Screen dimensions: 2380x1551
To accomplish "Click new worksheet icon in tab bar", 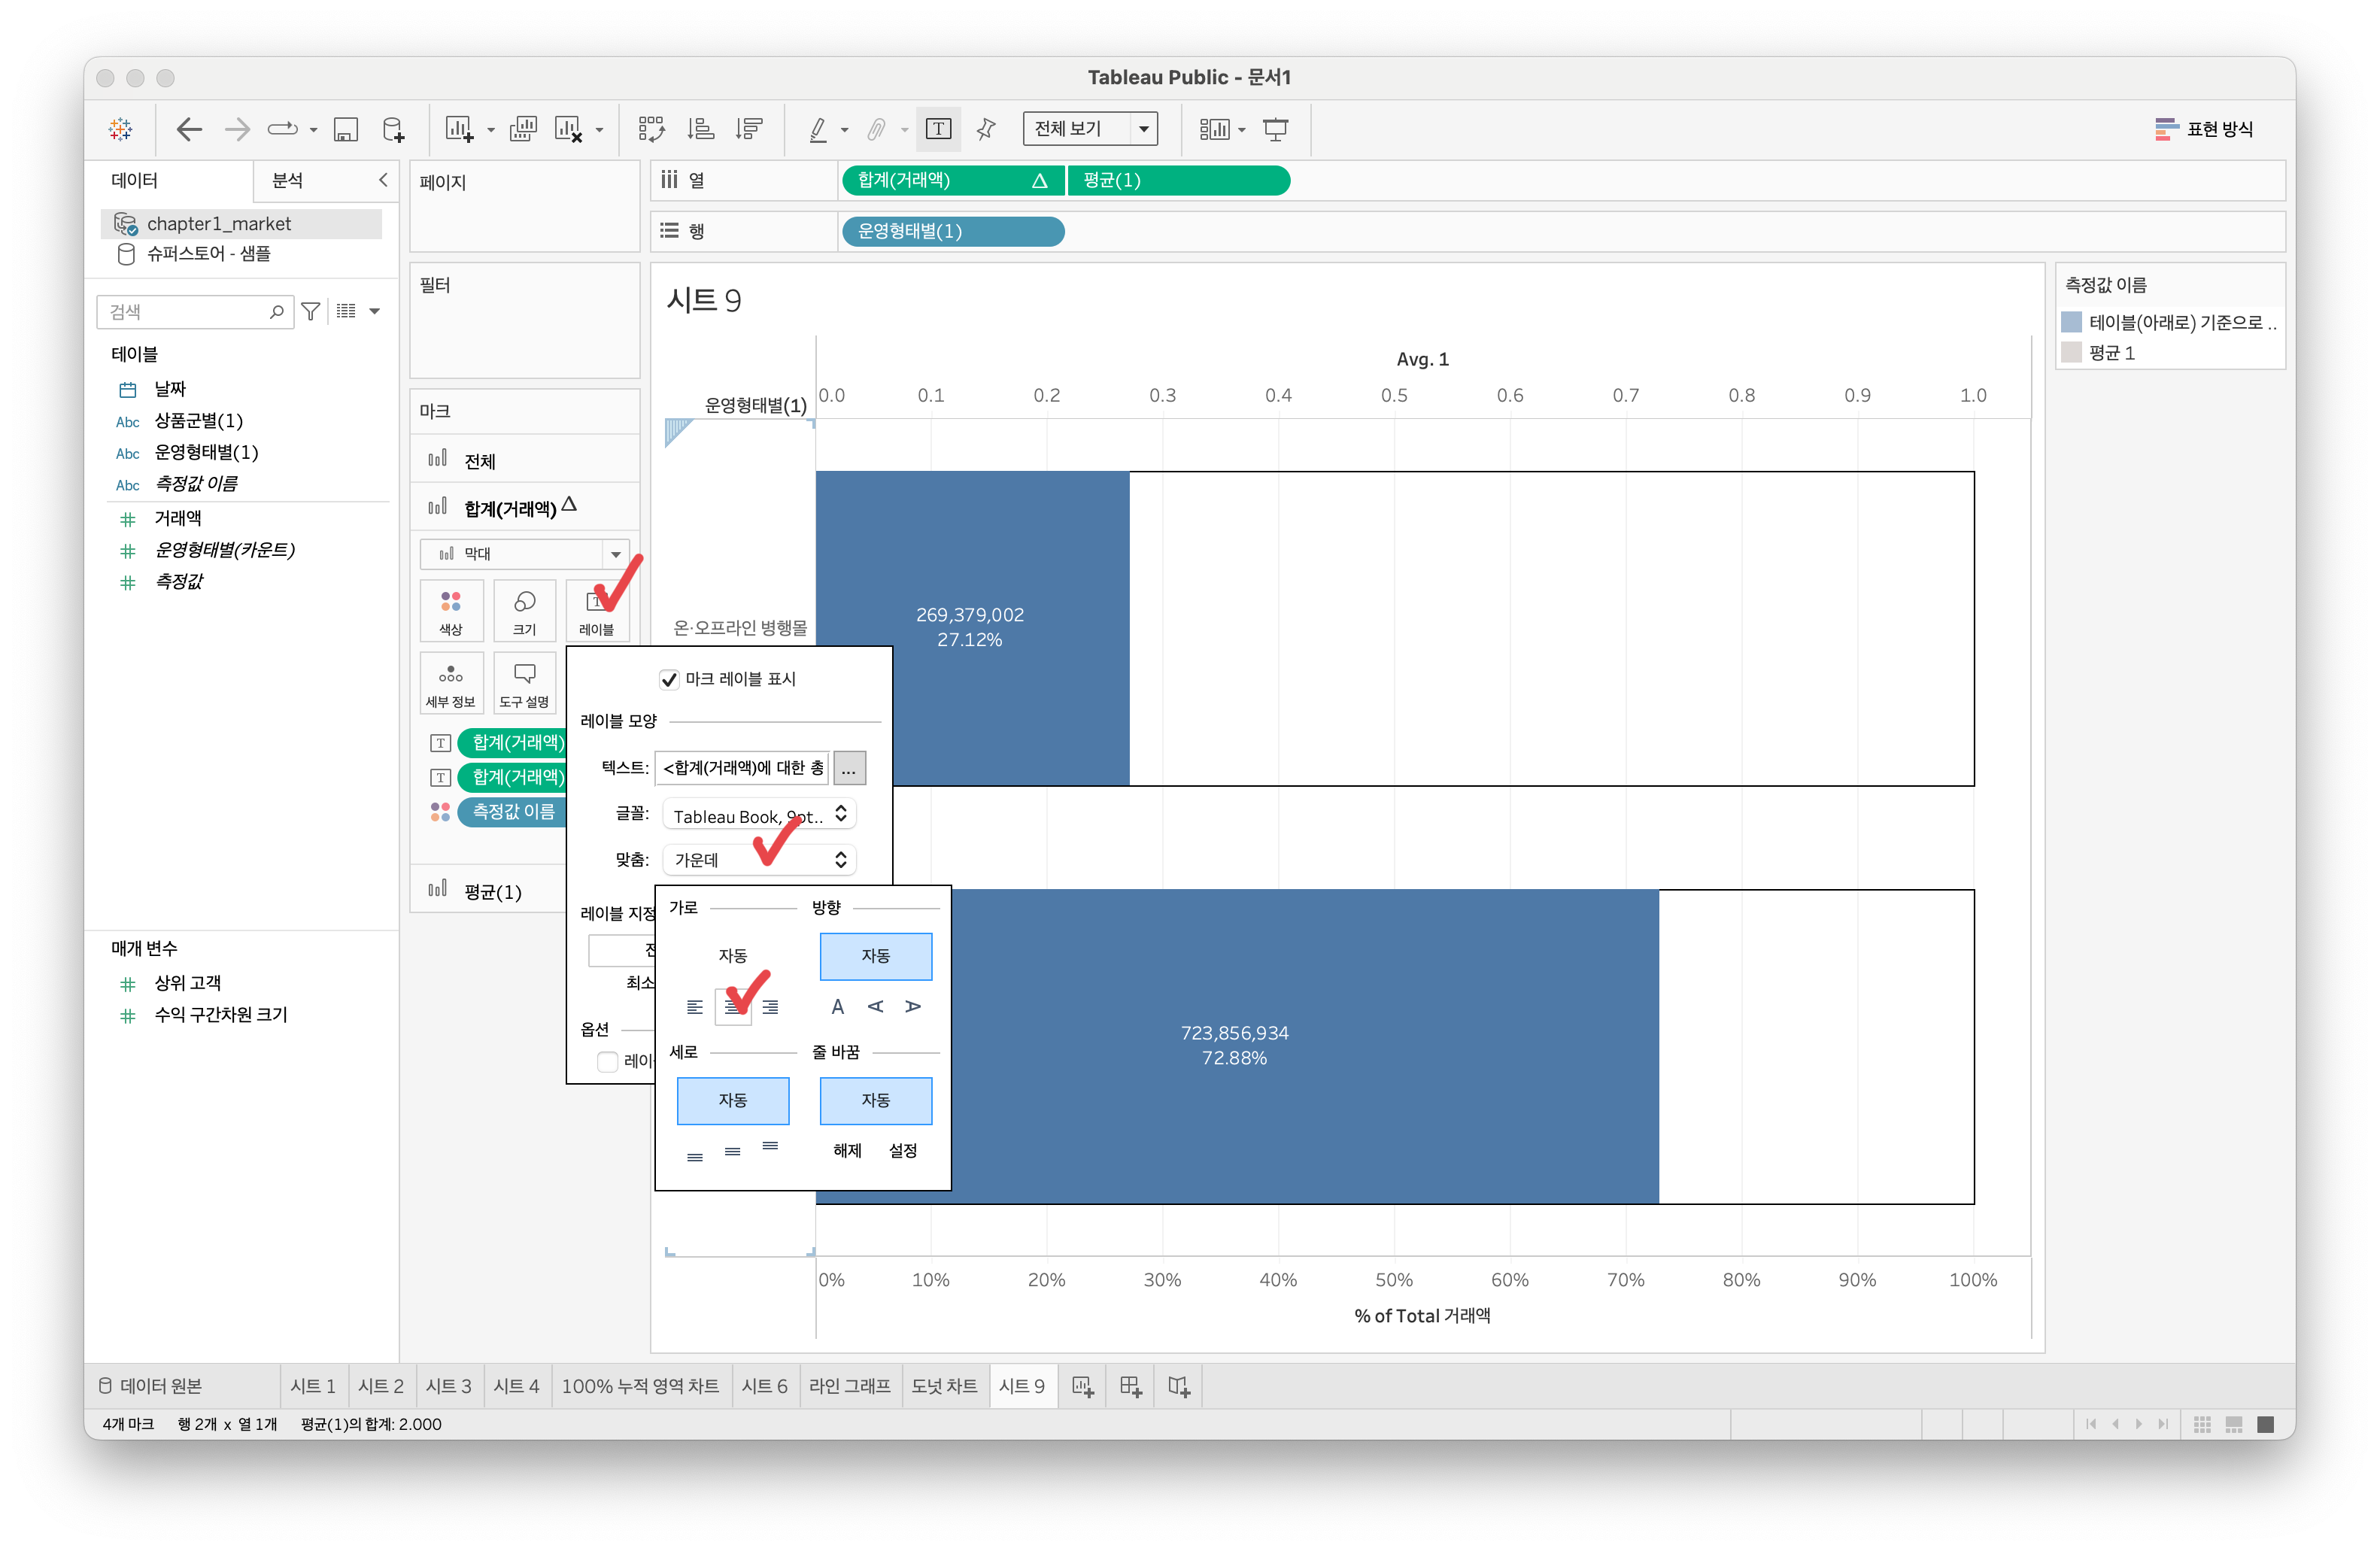I will pyautogui.click(x=1082, y=1386).
